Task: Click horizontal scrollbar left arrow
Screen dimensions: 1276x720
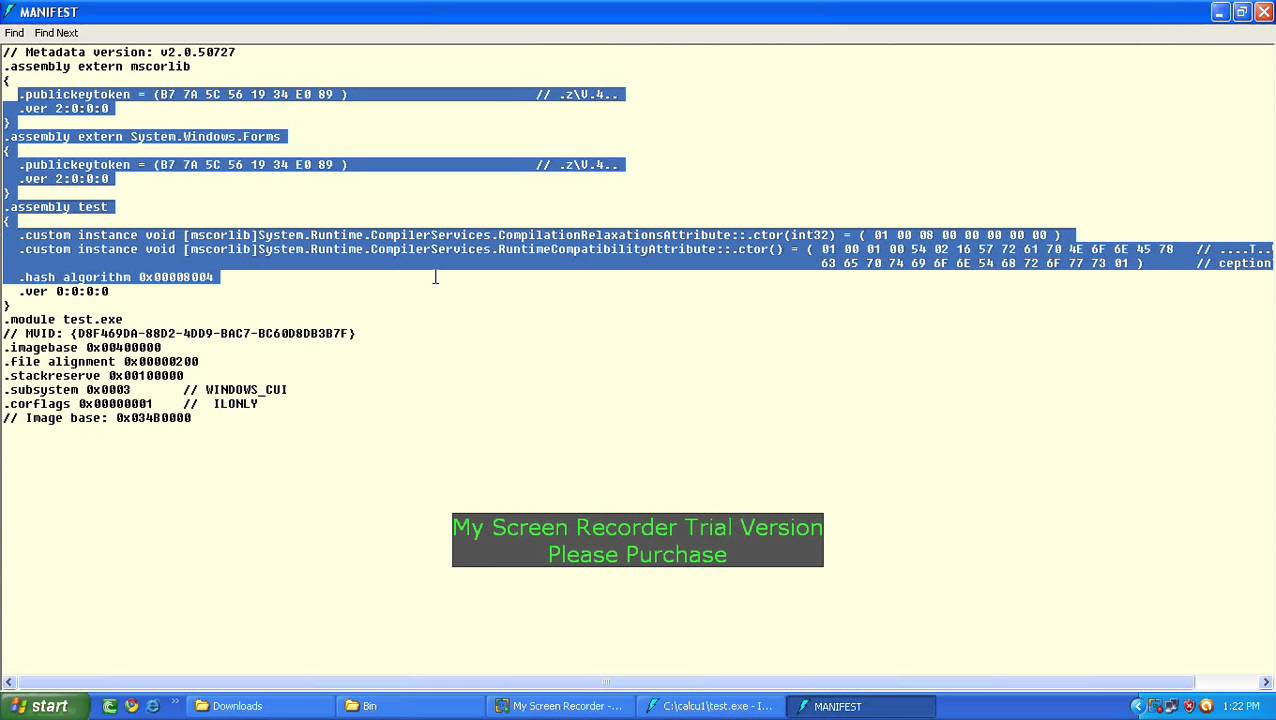Action: (x=8, y=683)
